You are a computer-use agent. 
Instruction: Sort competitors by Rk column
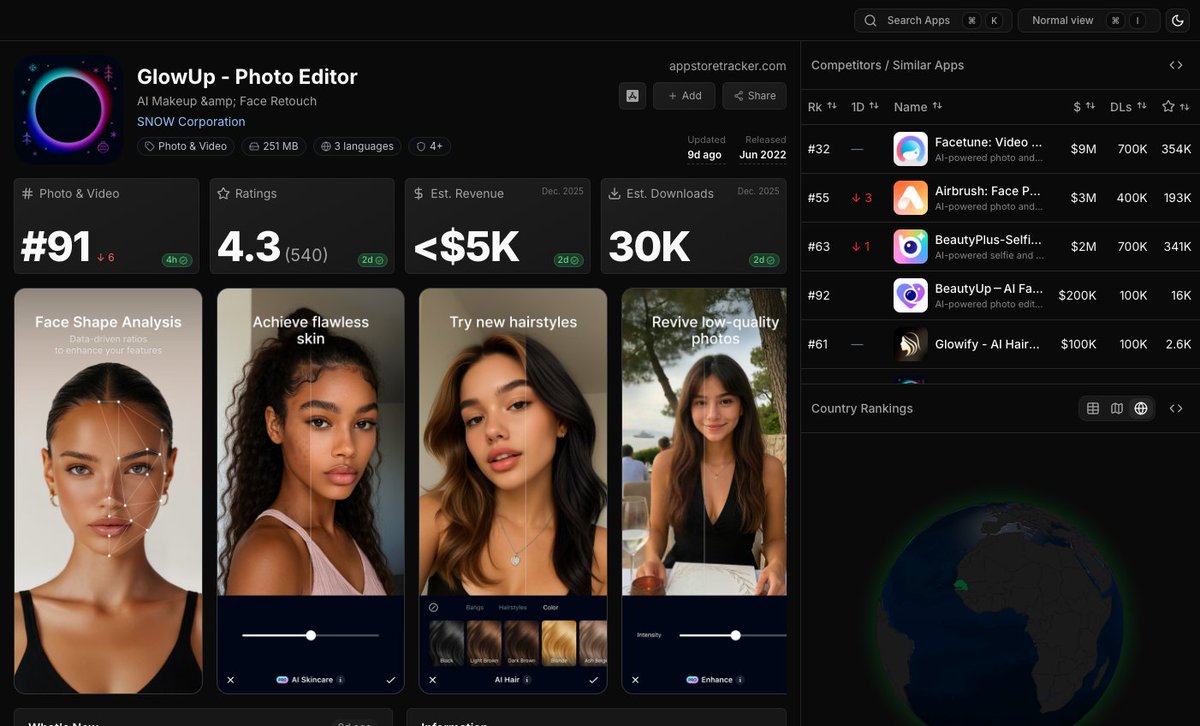point(822,106)
